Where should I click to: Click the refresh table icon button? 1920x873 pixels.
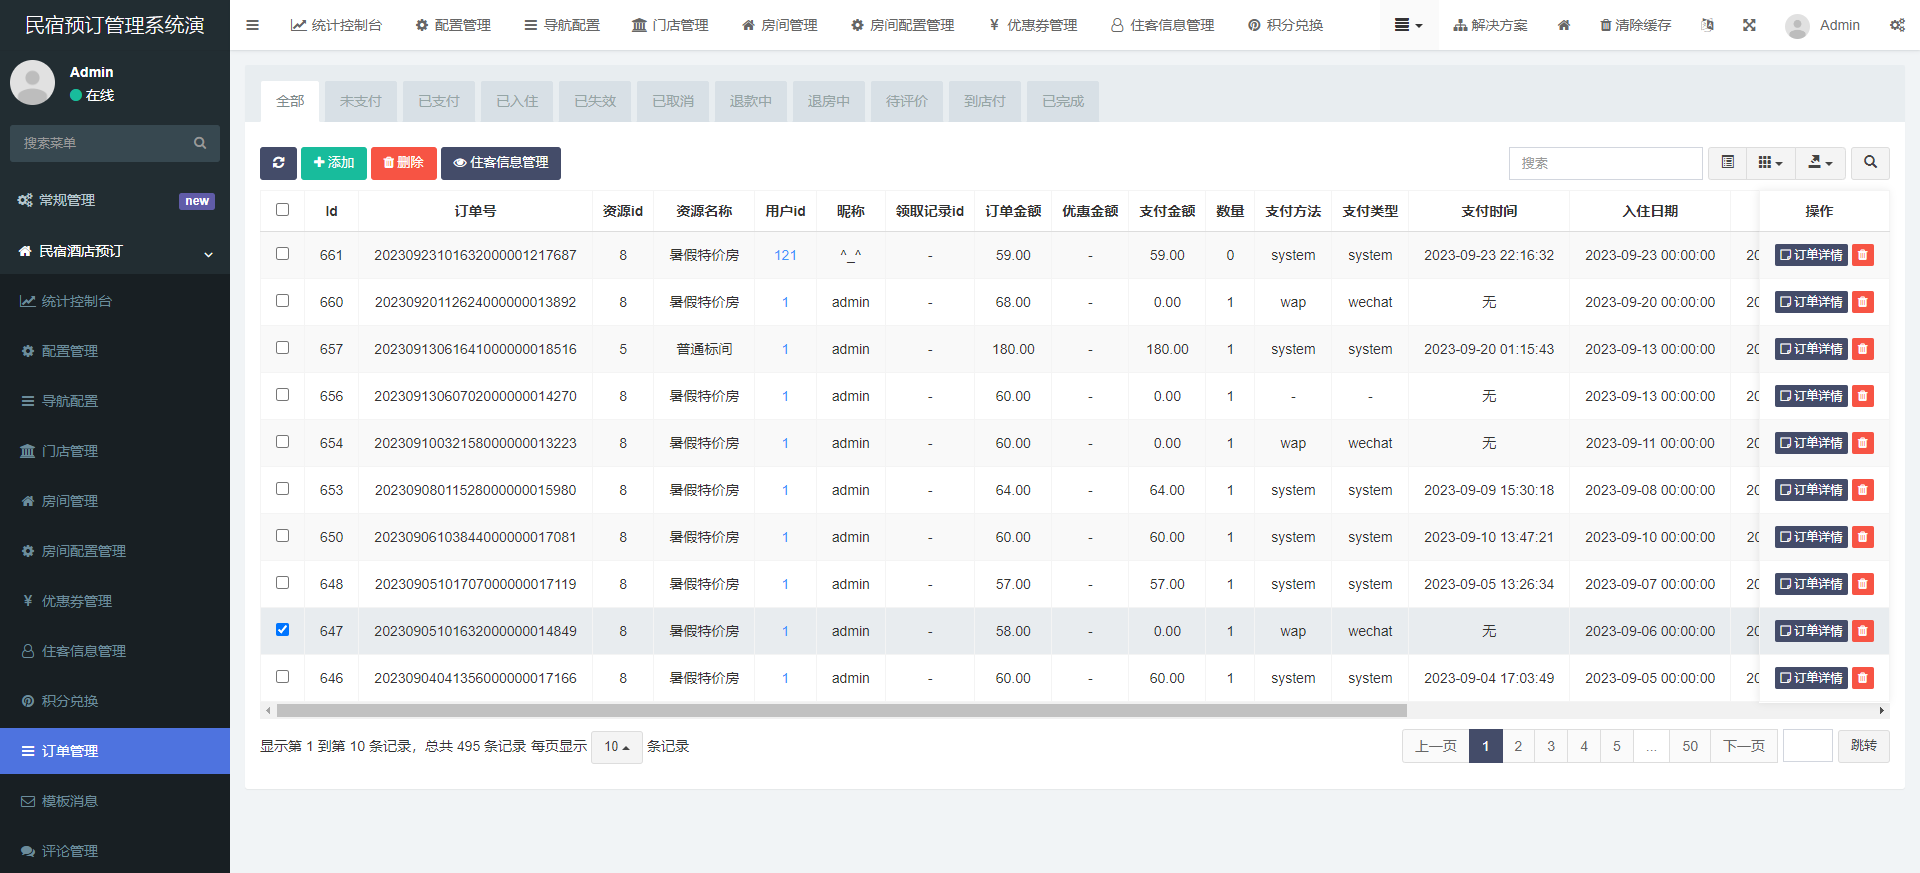coord(278,163)
